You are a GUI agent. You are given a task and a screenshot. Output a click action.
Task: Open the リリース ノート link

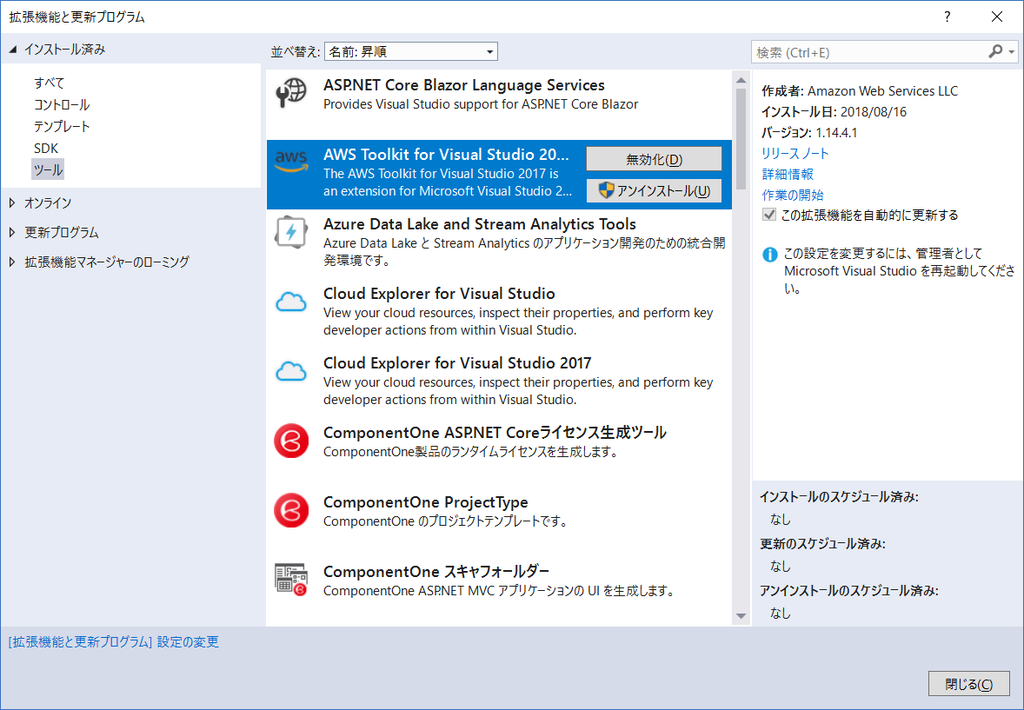pos(795,153)
